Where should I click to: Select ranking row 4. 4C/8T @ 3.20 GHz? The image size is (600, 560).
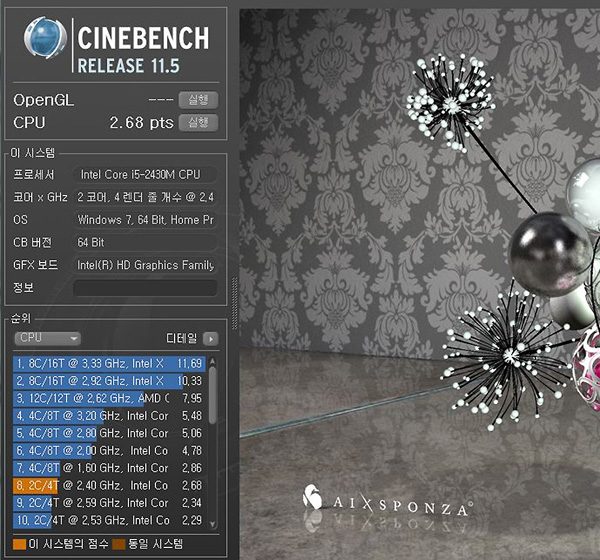tap(109, 416)
